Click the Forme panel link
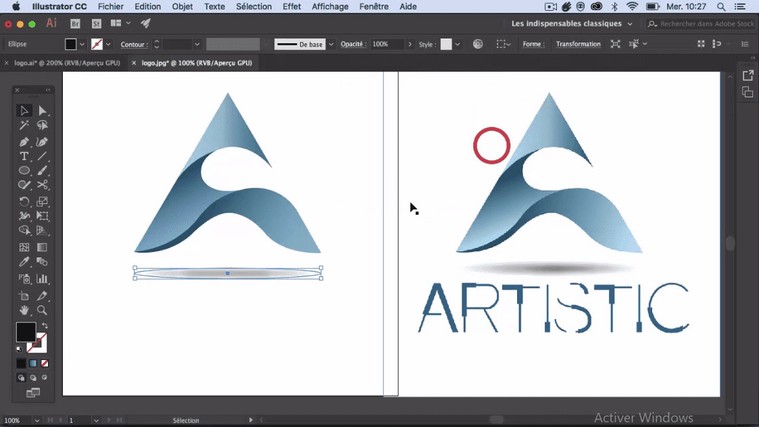Viewport: 759px width, 427px height. 533,44
